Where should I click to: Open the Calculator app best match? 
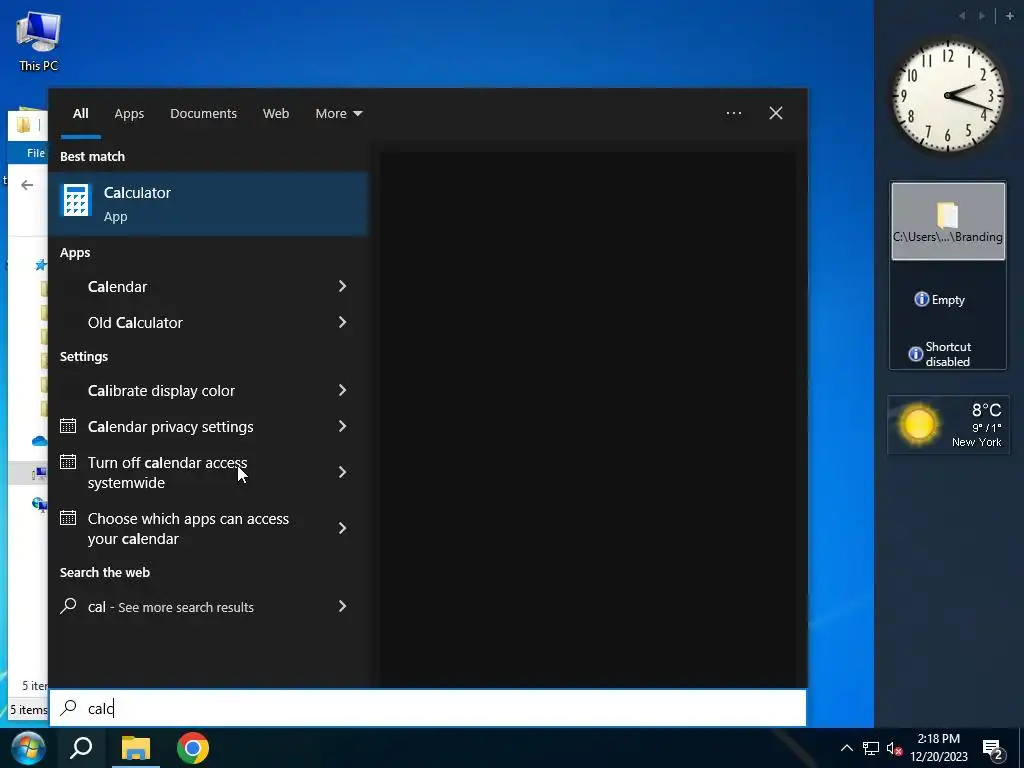pos(208,204)
